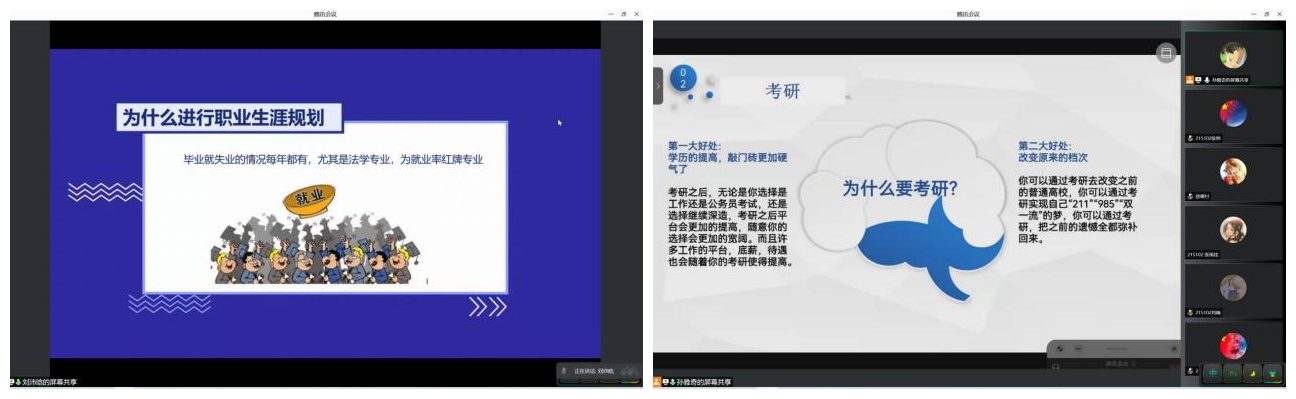1296x399 pixels.
Task: Switch input method with the 中 icon
Action: coord(1213,372)
